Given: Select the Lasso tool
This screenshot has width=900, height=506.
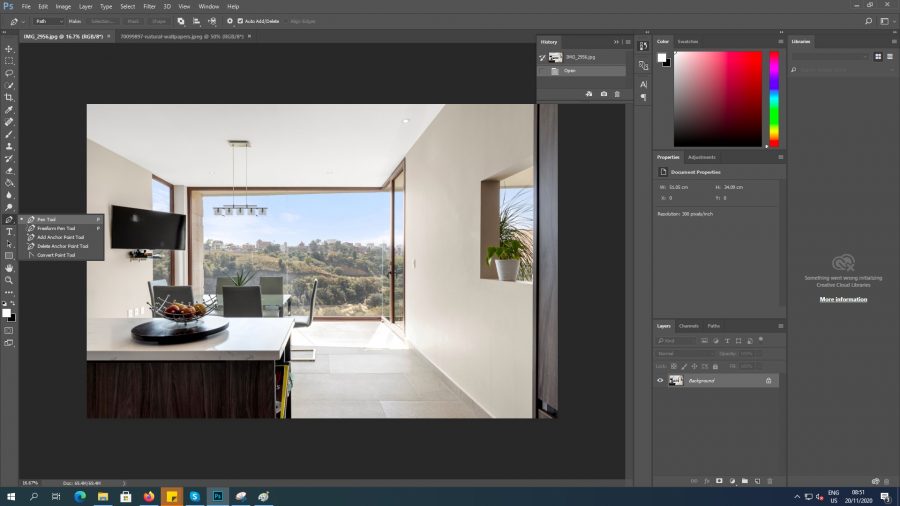Looking at the screenshot, I should (x=9, y=73).
